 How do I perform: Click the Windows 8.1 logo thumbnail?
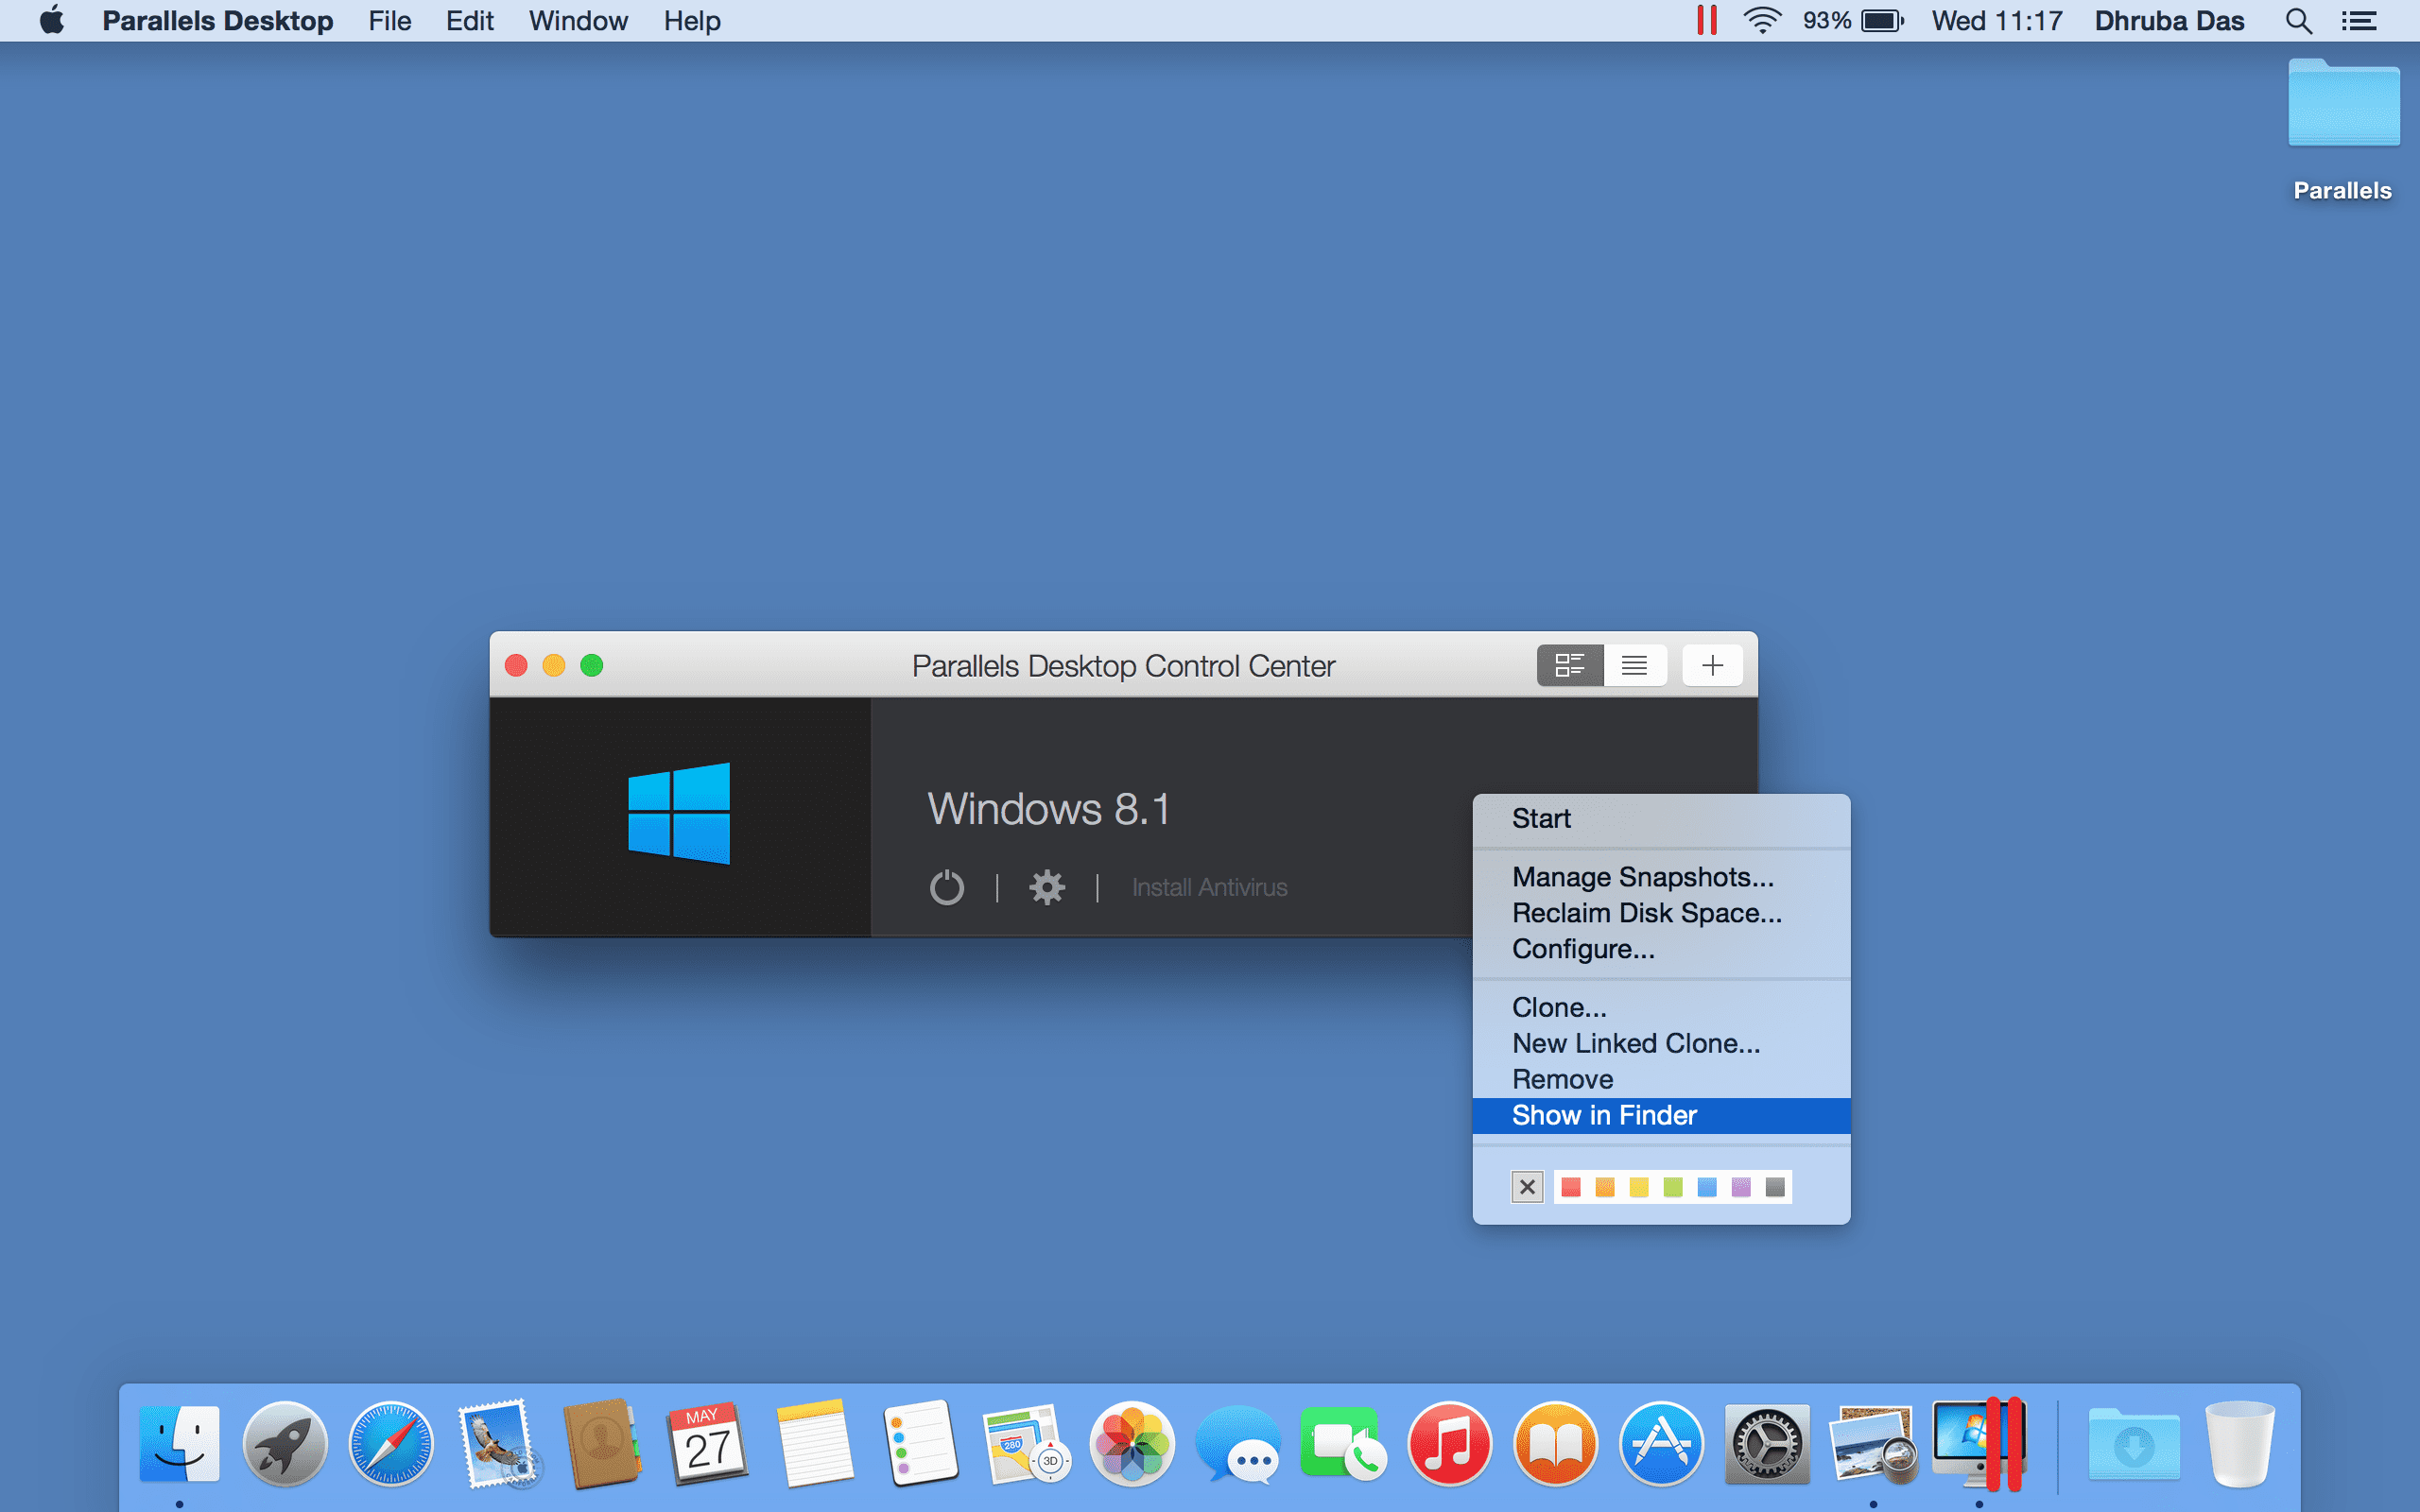[679, 813]
